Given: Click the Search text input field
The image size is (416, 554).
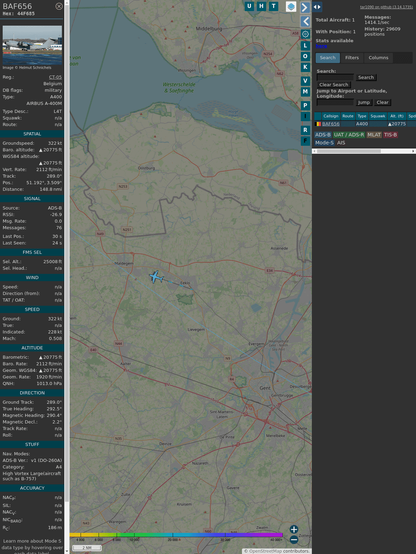Looking at the screenshot, I should (x=335, y=77).
